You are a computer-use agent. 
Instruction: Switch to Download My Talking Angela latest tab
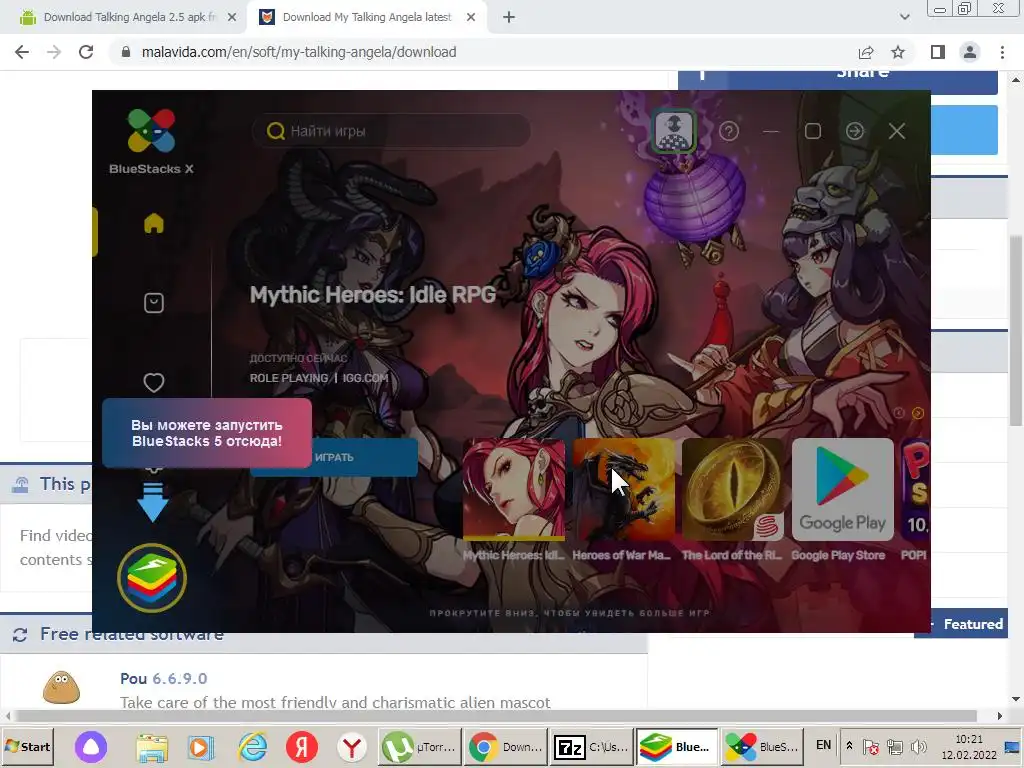pos(366,18)
